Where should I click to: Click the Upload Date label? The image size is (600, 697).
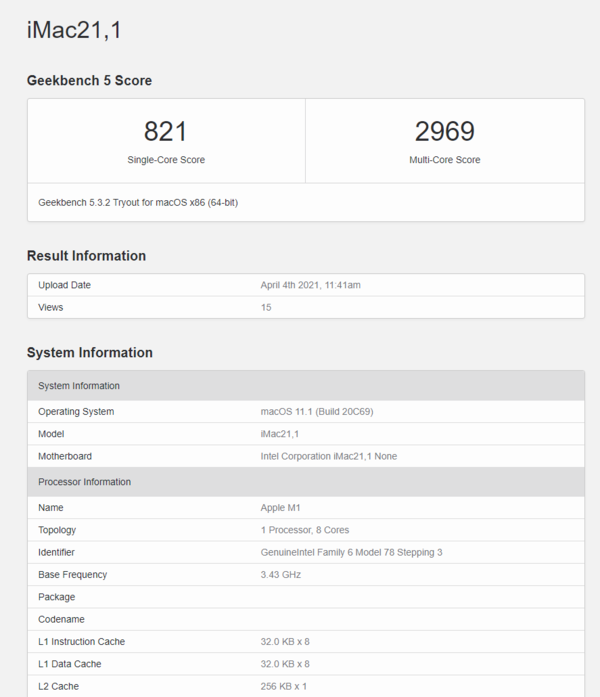64,285
